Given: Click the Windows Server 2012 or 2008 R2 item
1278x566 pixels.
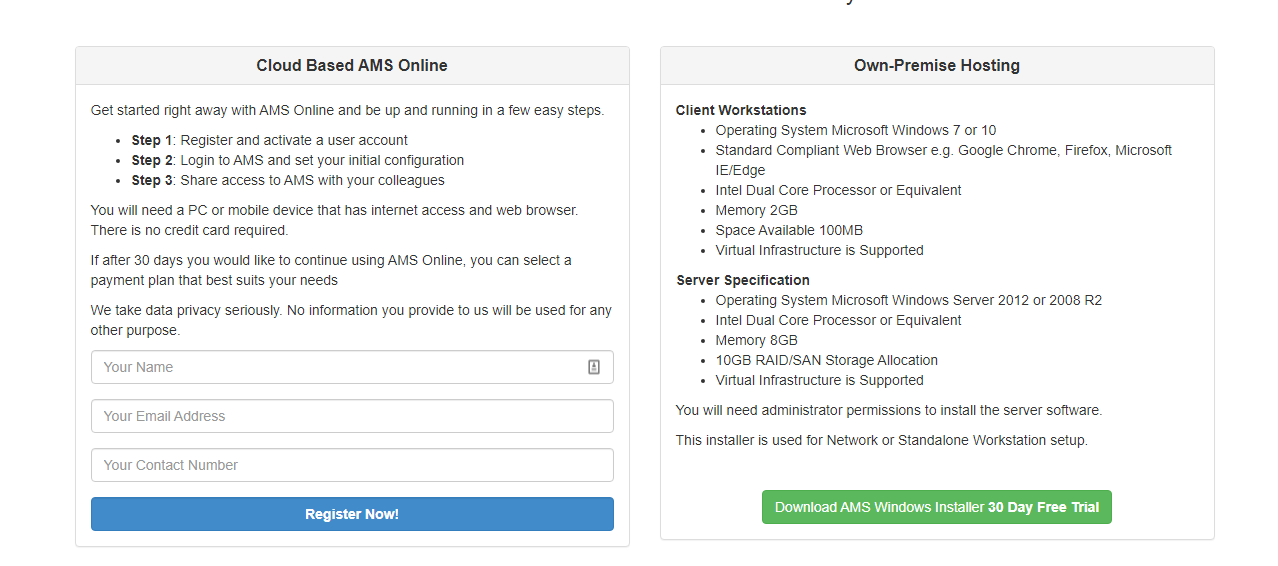Looking at the screenshot, I should 908,300.
